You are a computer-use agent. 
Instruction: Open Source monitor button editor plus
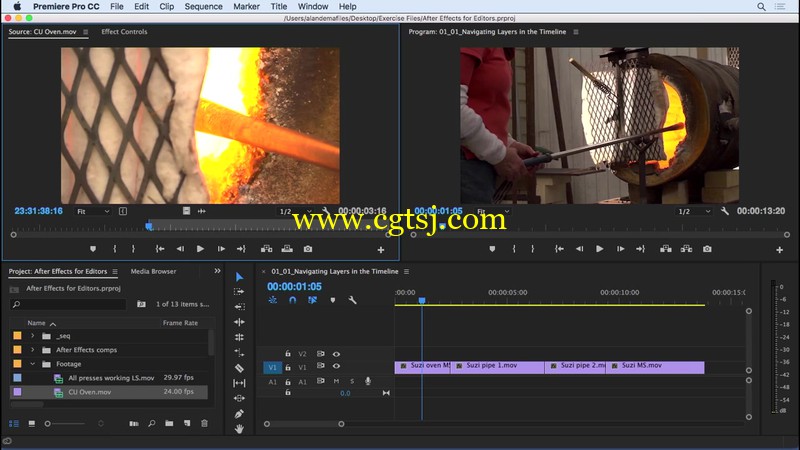[x=381, y=249]
